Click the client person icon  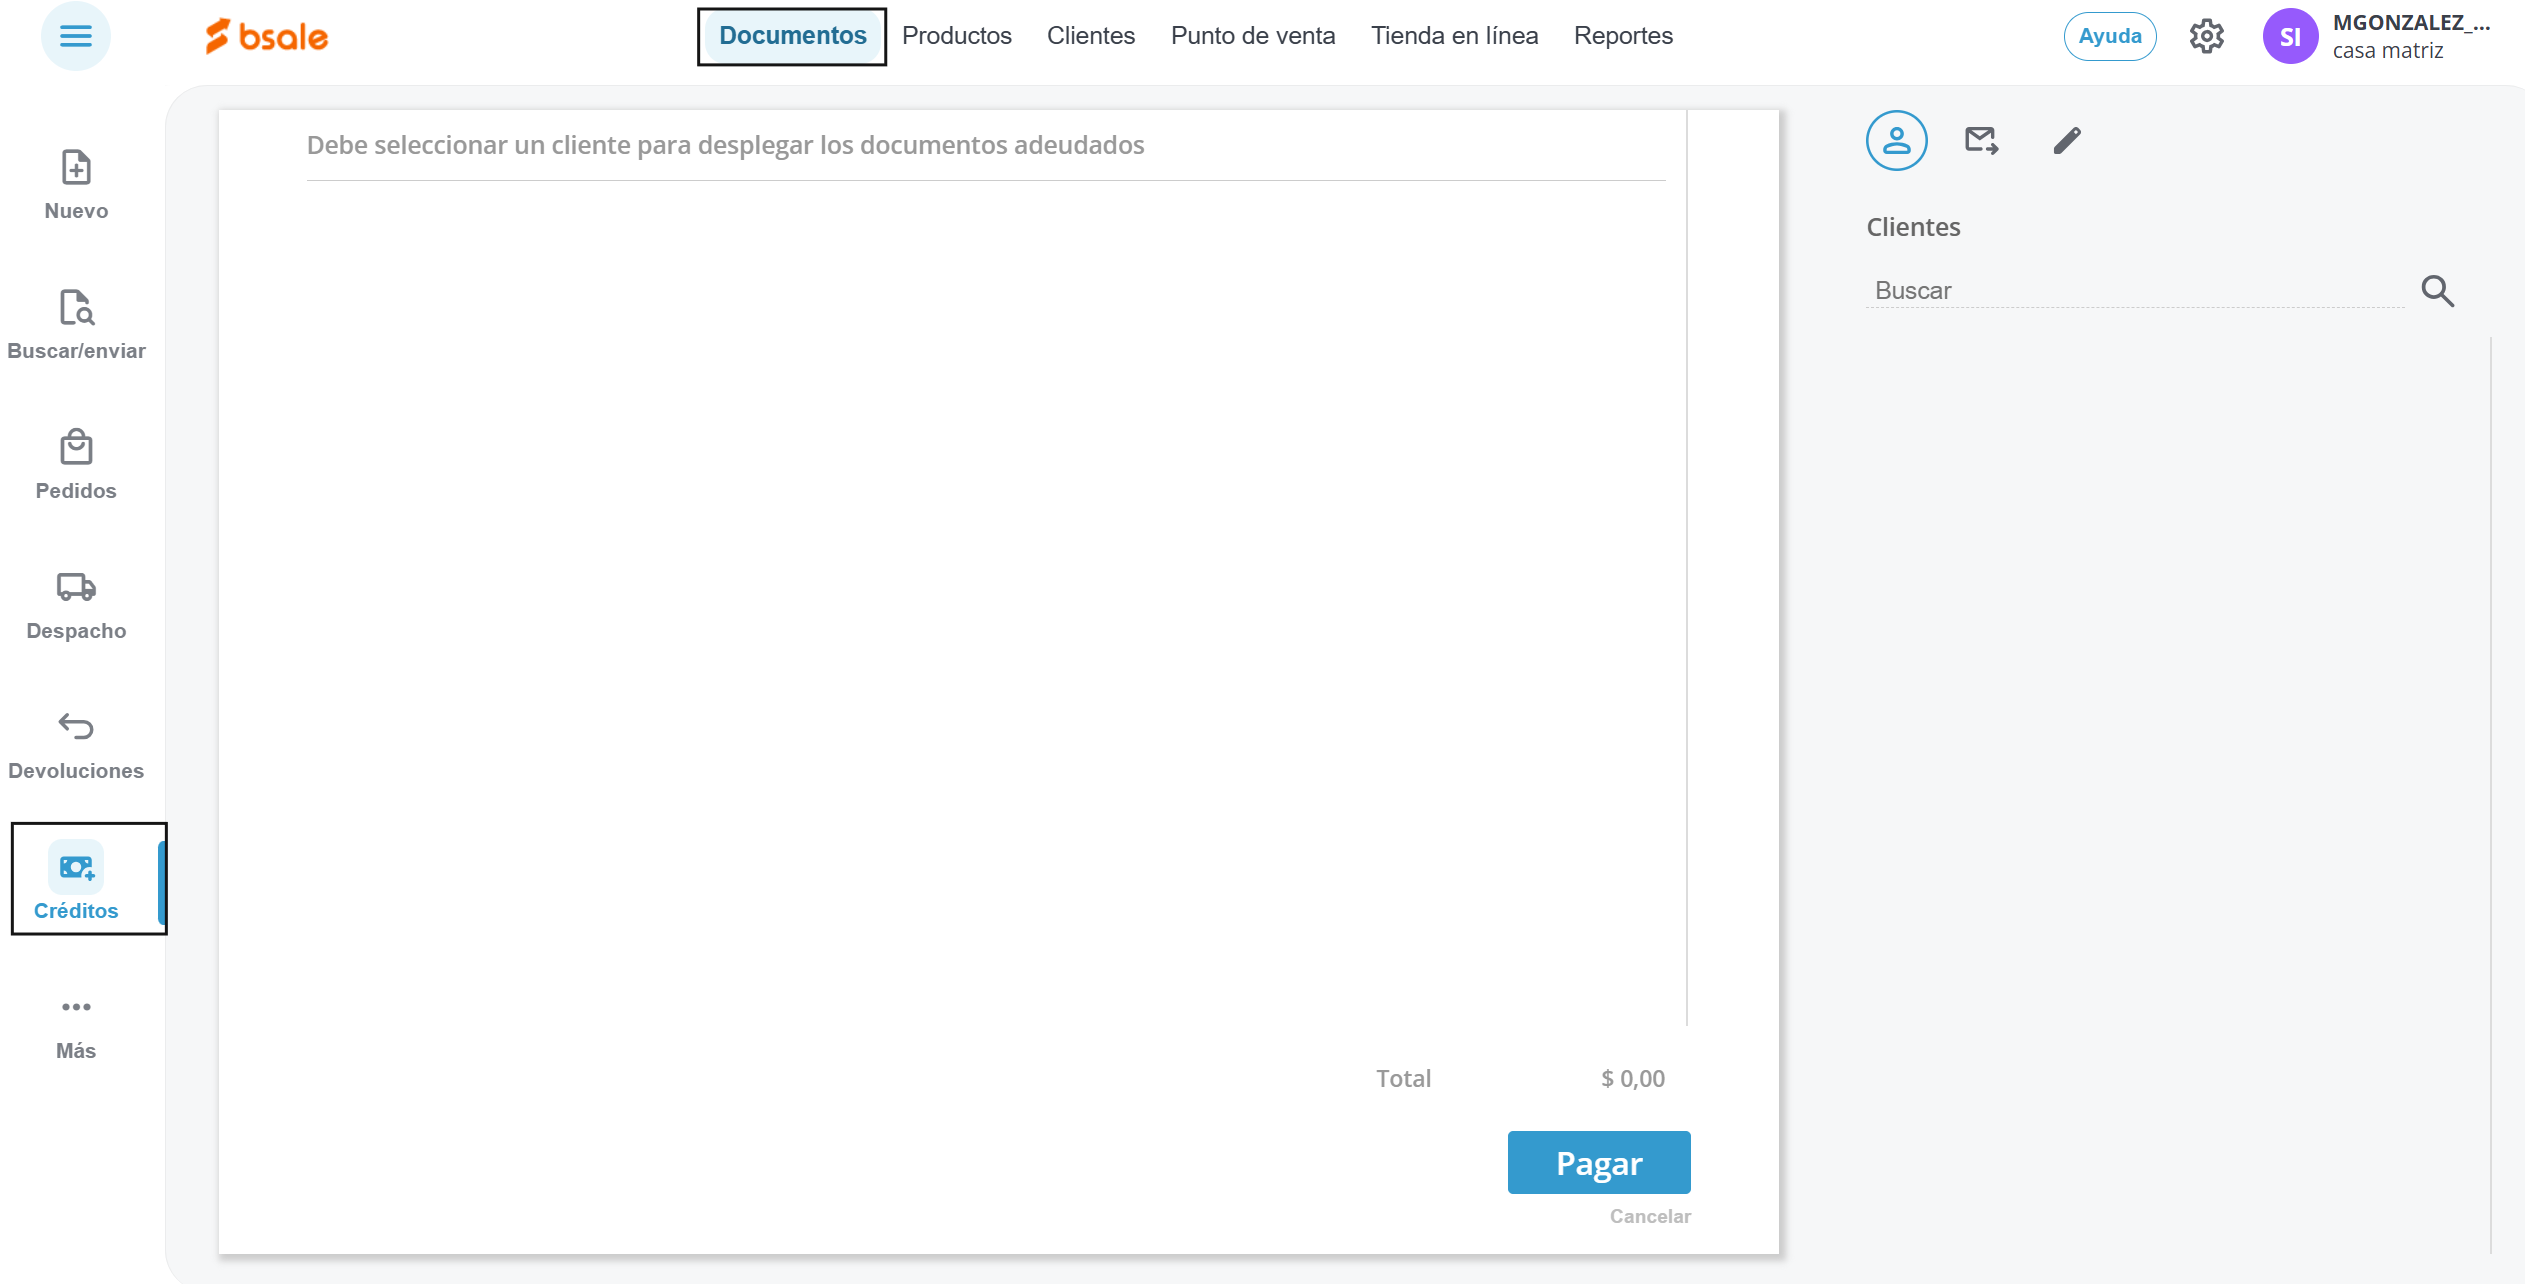[1896, 141]
